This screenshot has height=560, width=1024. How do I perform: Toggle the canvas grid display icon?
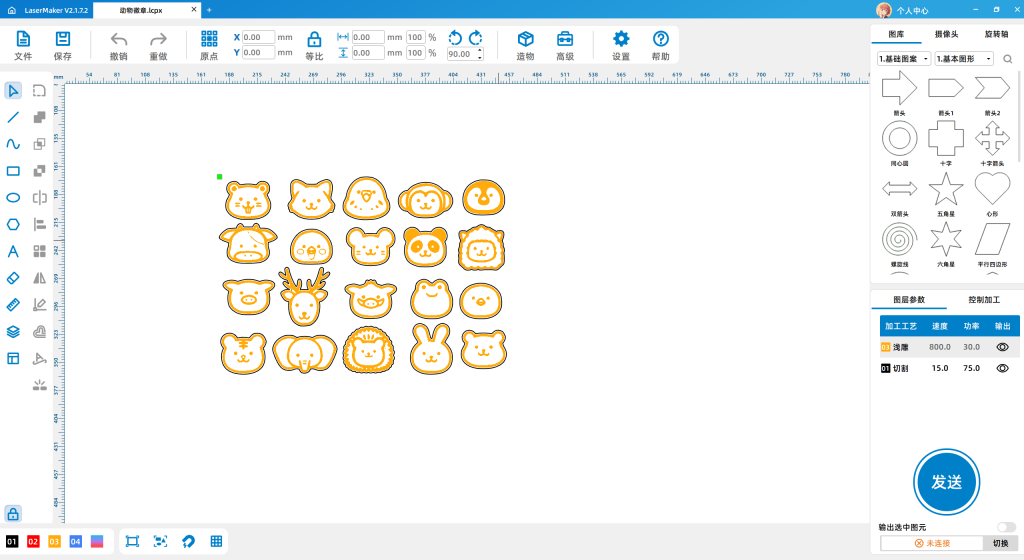[x=216, y=541]
